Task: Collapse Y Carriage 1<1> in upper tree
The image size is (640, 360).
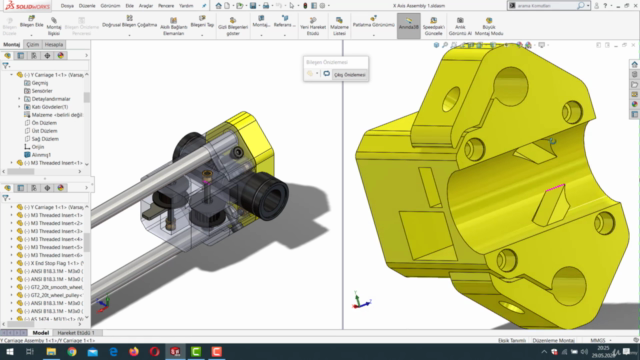Action: pyautogui.click(x=11, y=75)
